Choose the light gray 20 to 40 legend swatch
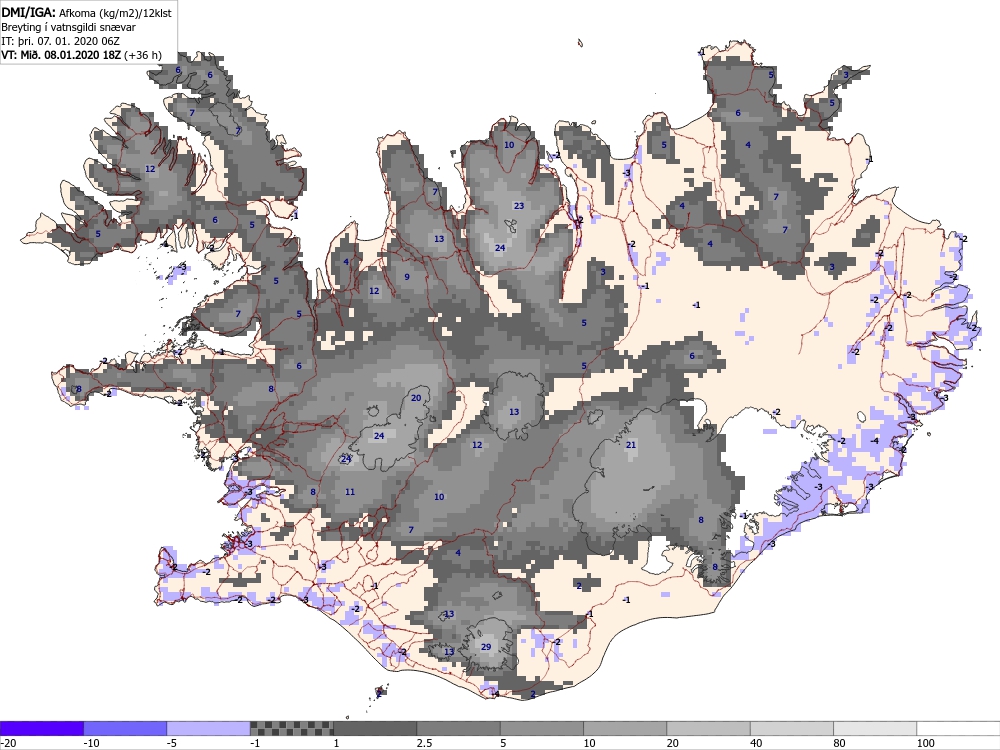This screenshot has width=1000, height=750. pyautogui.click(x=709, y=728)
